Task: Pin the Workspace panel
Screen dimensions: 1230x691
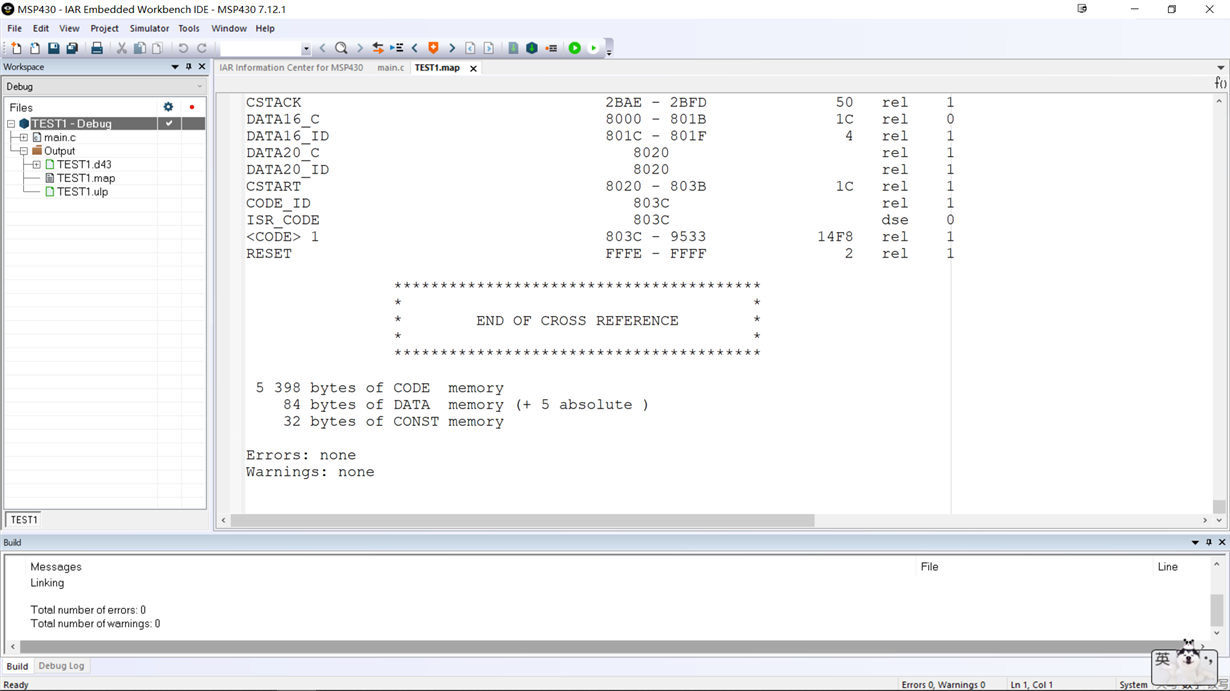Action: point(188,67)
